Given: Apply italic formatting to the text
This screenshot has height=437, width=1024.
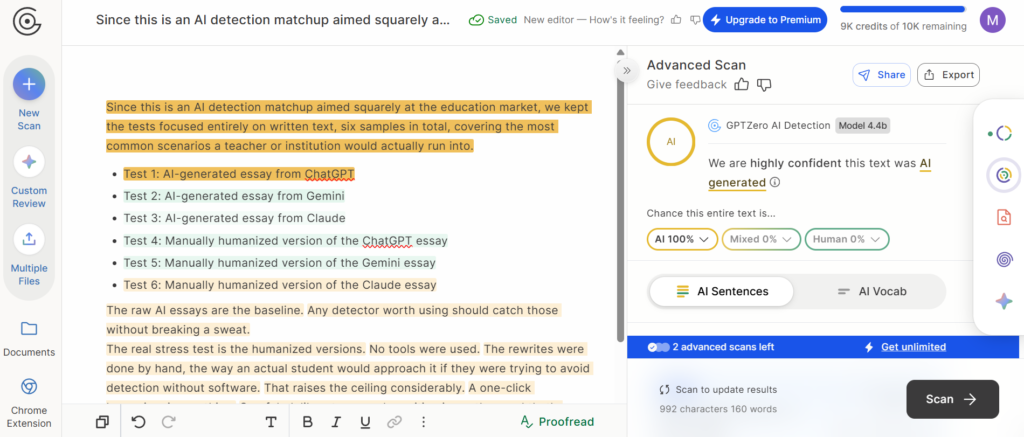Looking at the screenshot, I should pyautogui.click(x=337, y=422).
